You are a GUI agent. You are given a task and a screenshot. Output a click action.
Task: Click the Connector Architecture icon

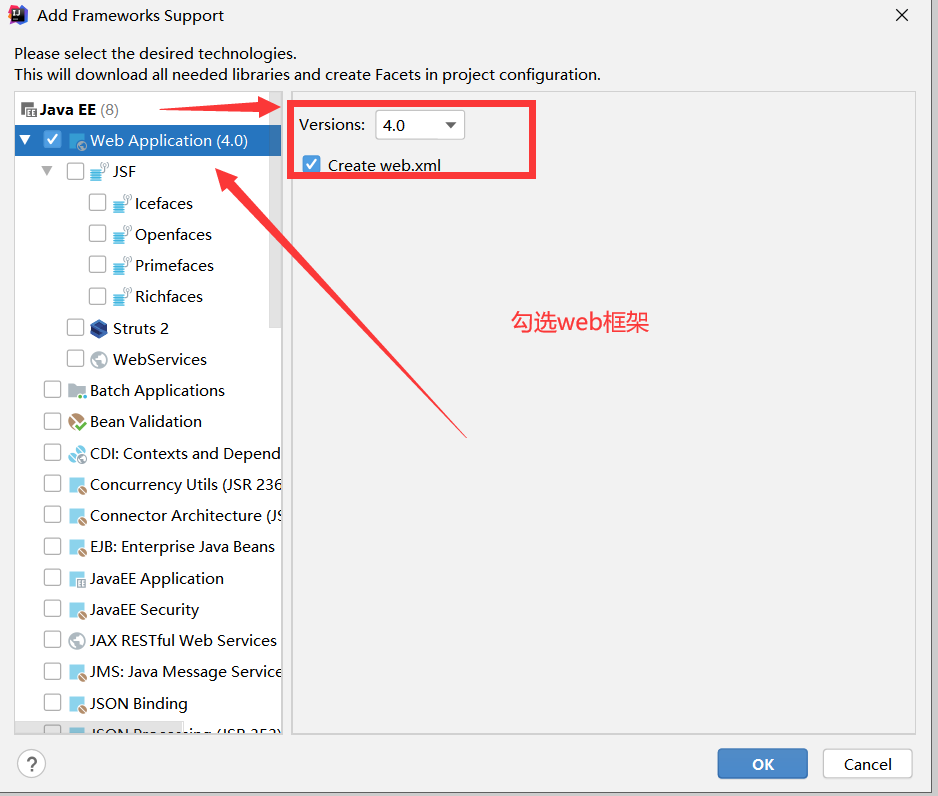tap(78, 516)
